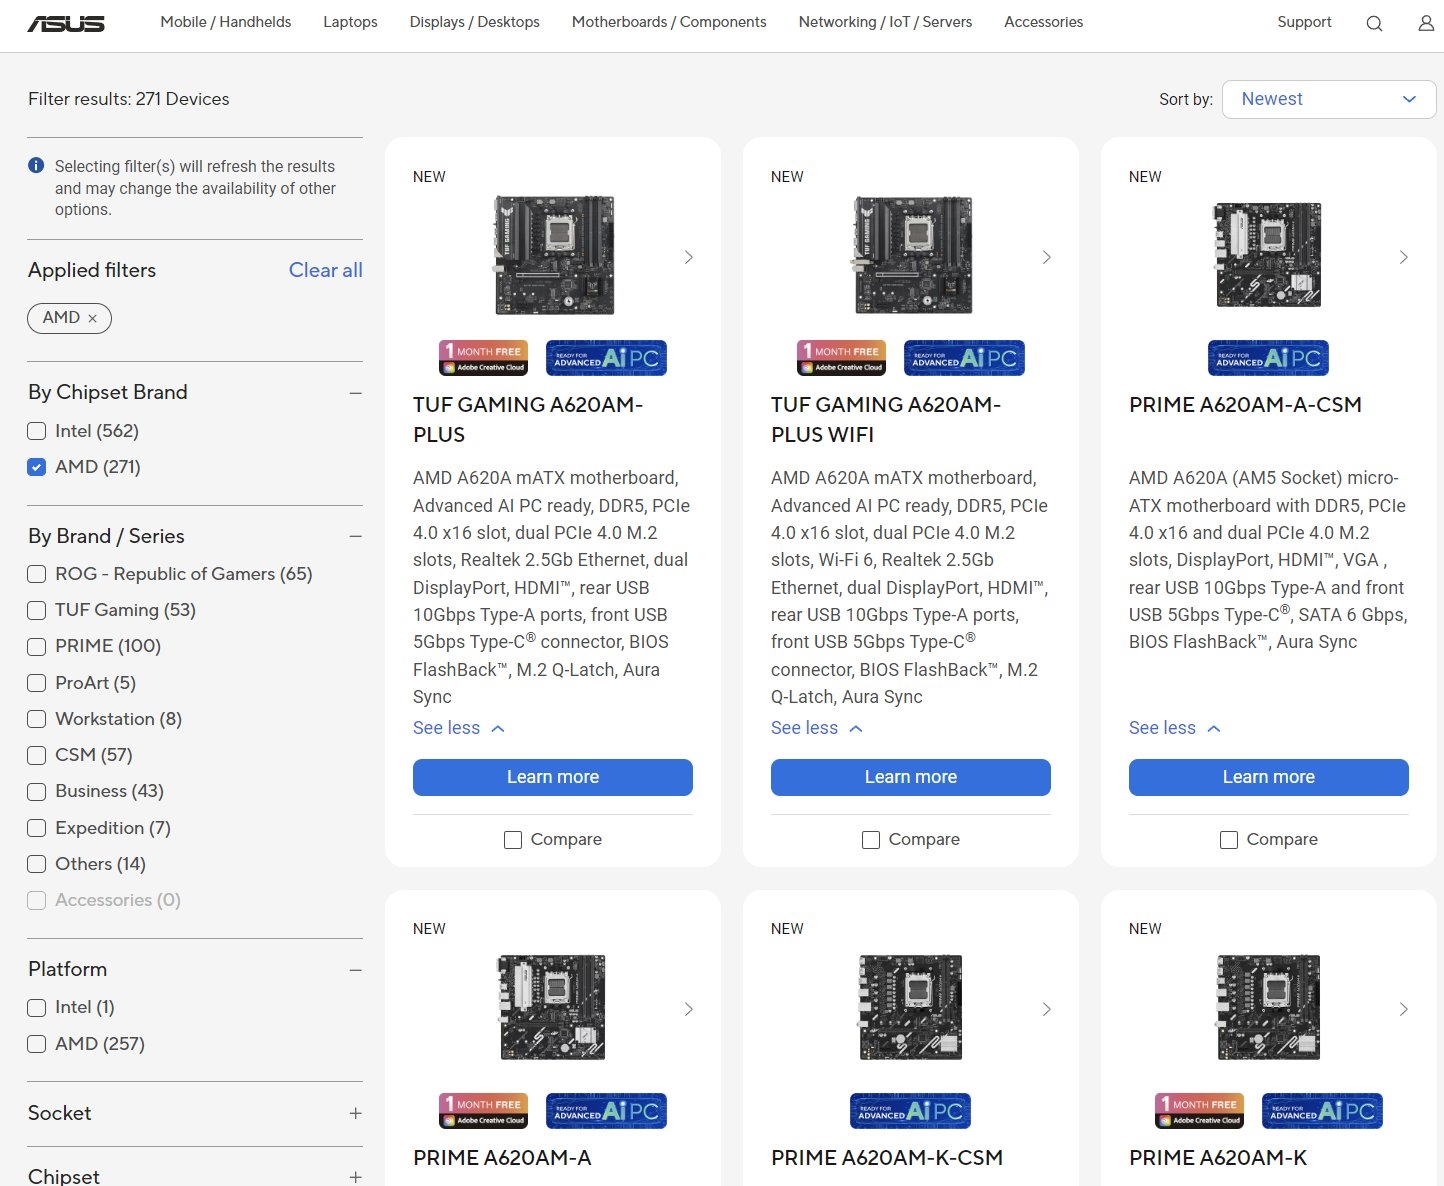The image size is (1444, 1186).
Task: Click AI PC badge on PRIME A620AM-A card
Action: (x=606, y=1111)
